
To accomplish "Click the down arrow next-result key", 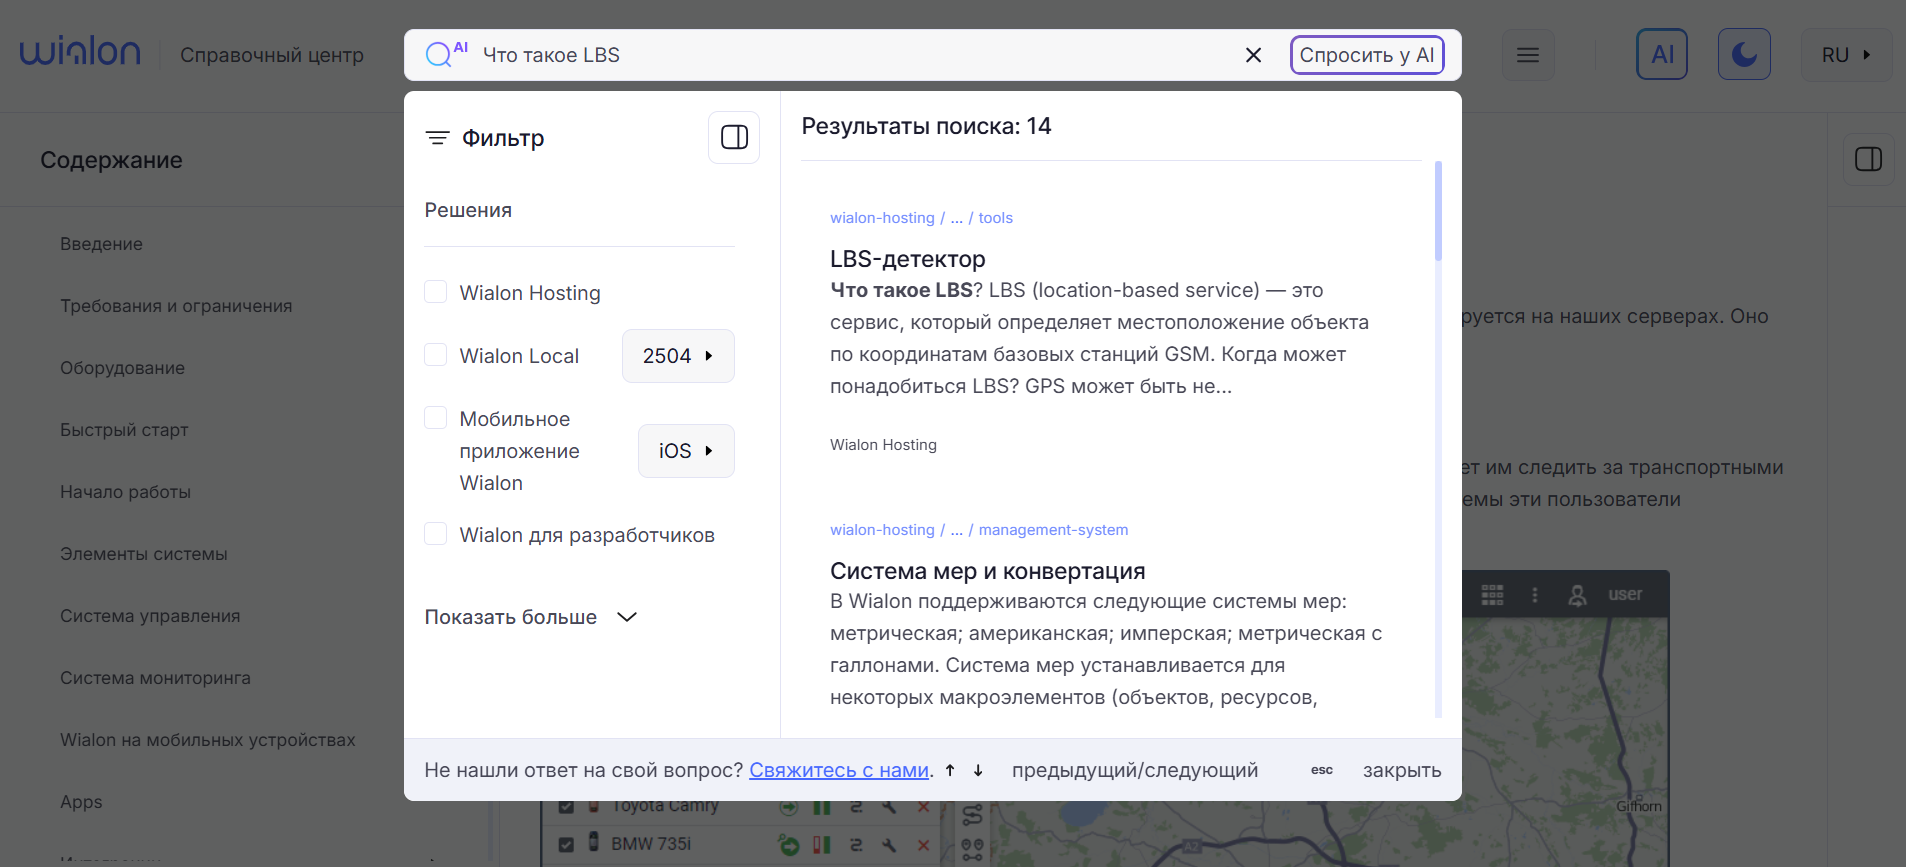I will pyautogui.click(x=978, y=770).
